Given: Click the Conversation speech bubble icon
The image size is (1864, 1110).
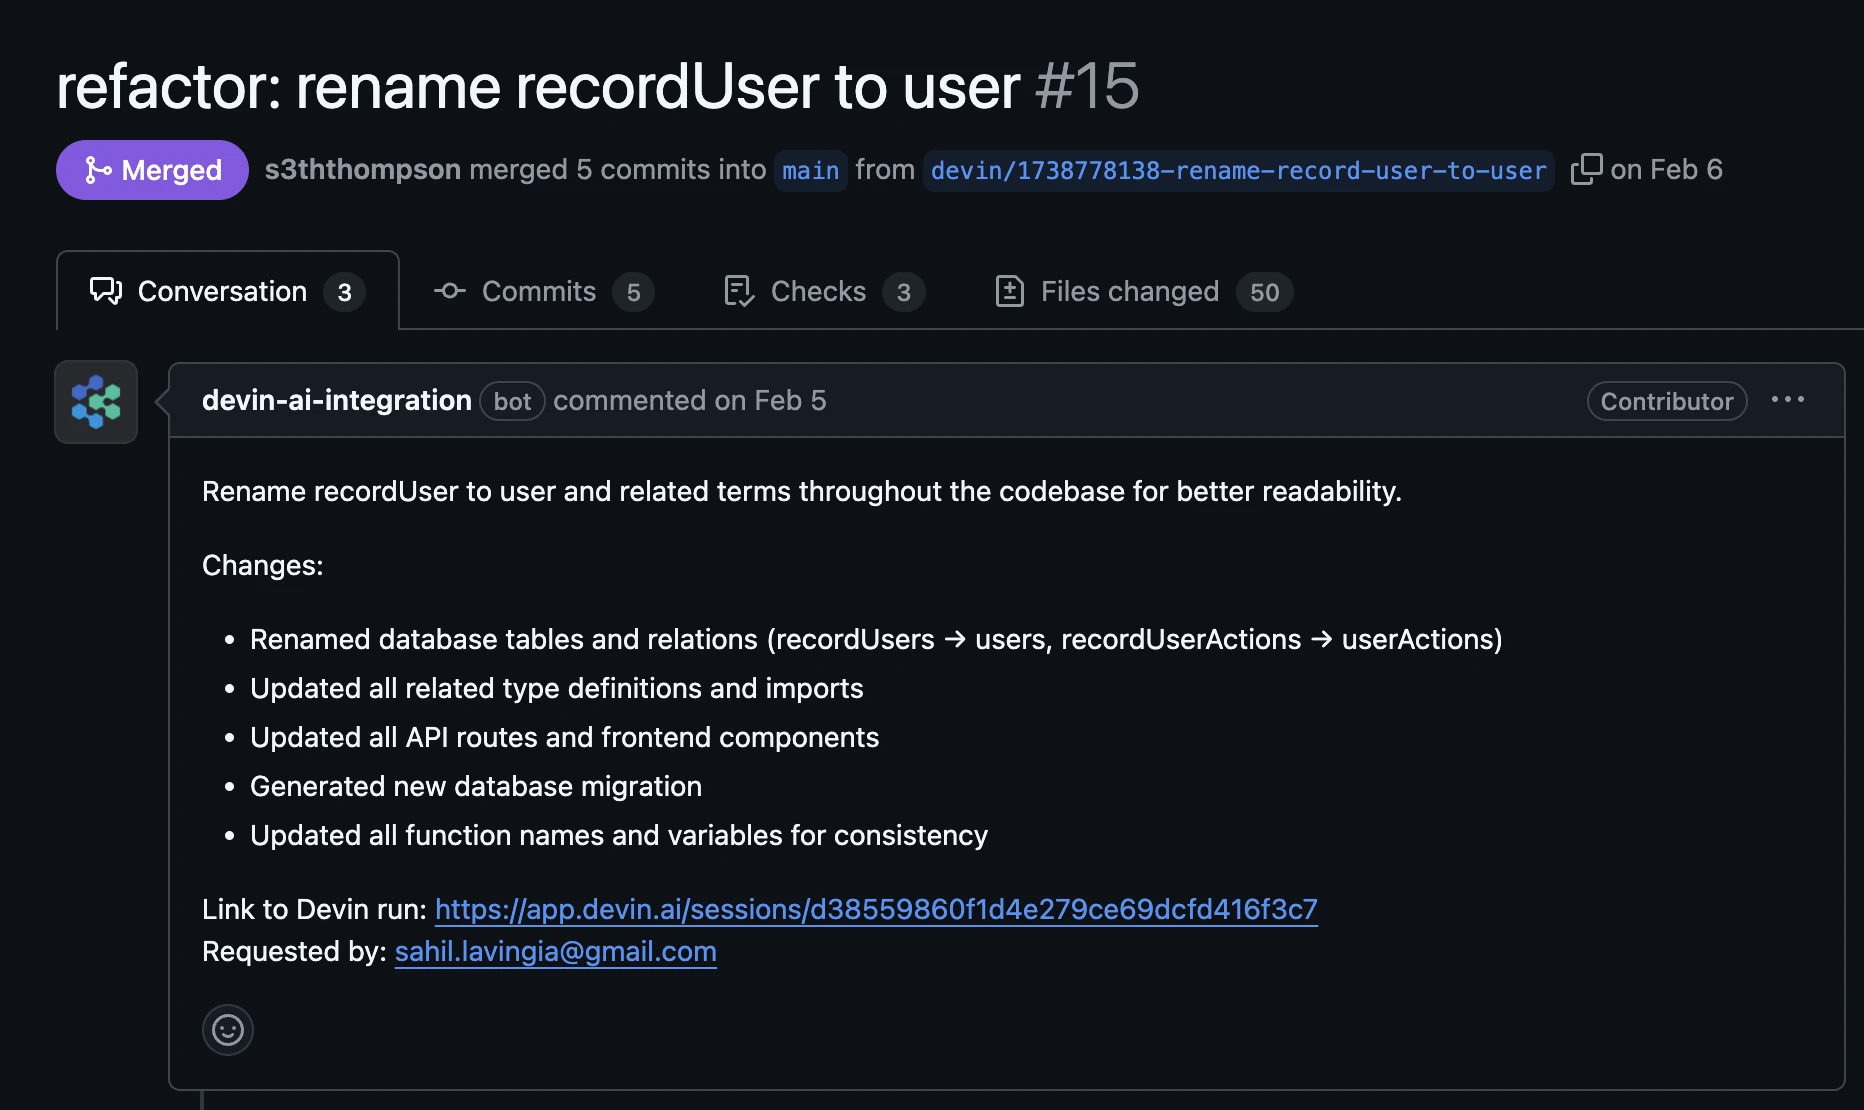Looking at the screenshot, I should point(106,291).
